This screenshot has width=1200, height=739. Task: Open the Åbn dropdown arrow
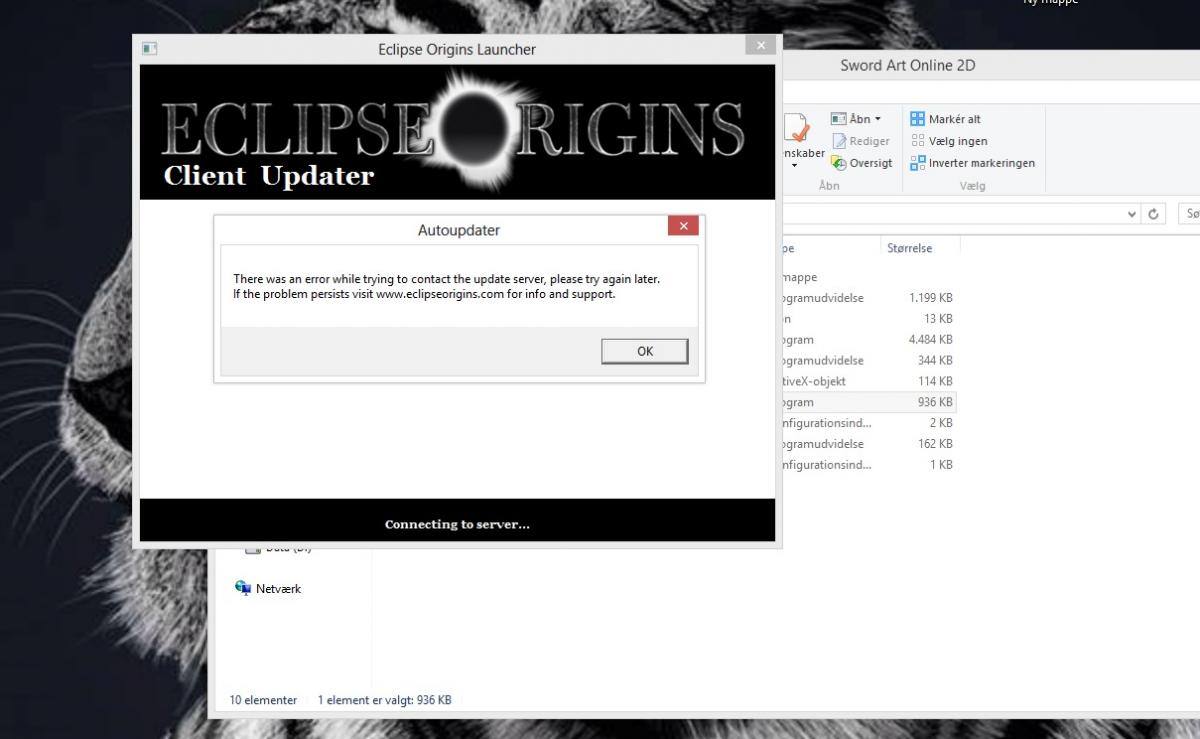878,119
